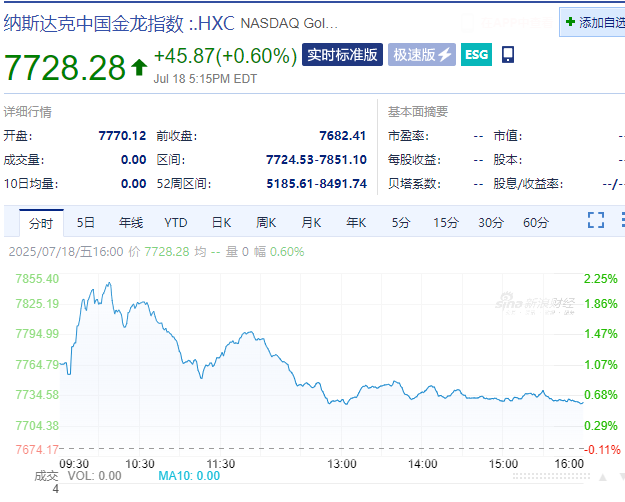Select the 周K weekly chart
This screenshot has height=502, width=625.
pyautogui.click(x=266, y=222)
